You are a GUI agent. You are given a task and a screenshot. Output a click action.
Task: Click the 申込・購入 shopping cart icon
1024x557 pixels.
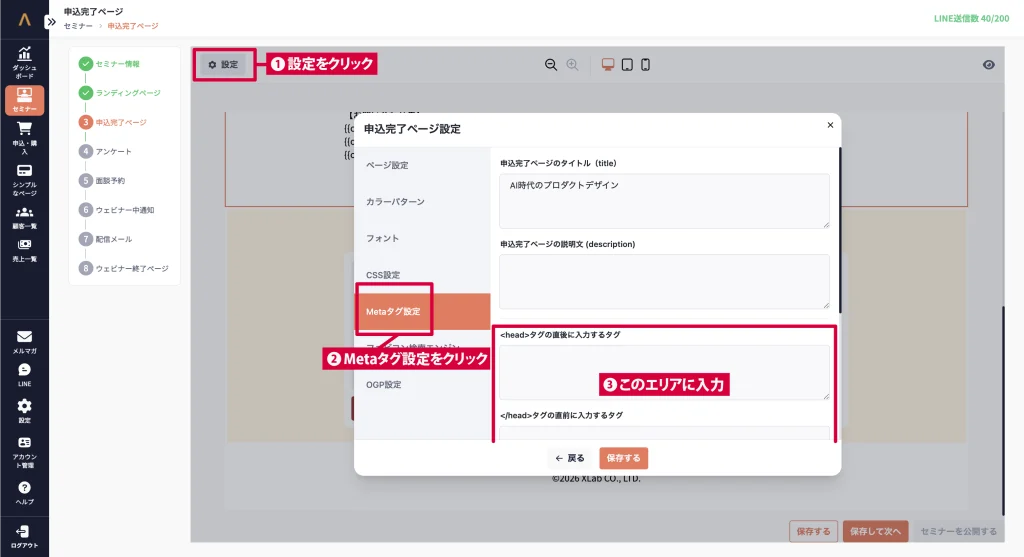tap(24, 133)
